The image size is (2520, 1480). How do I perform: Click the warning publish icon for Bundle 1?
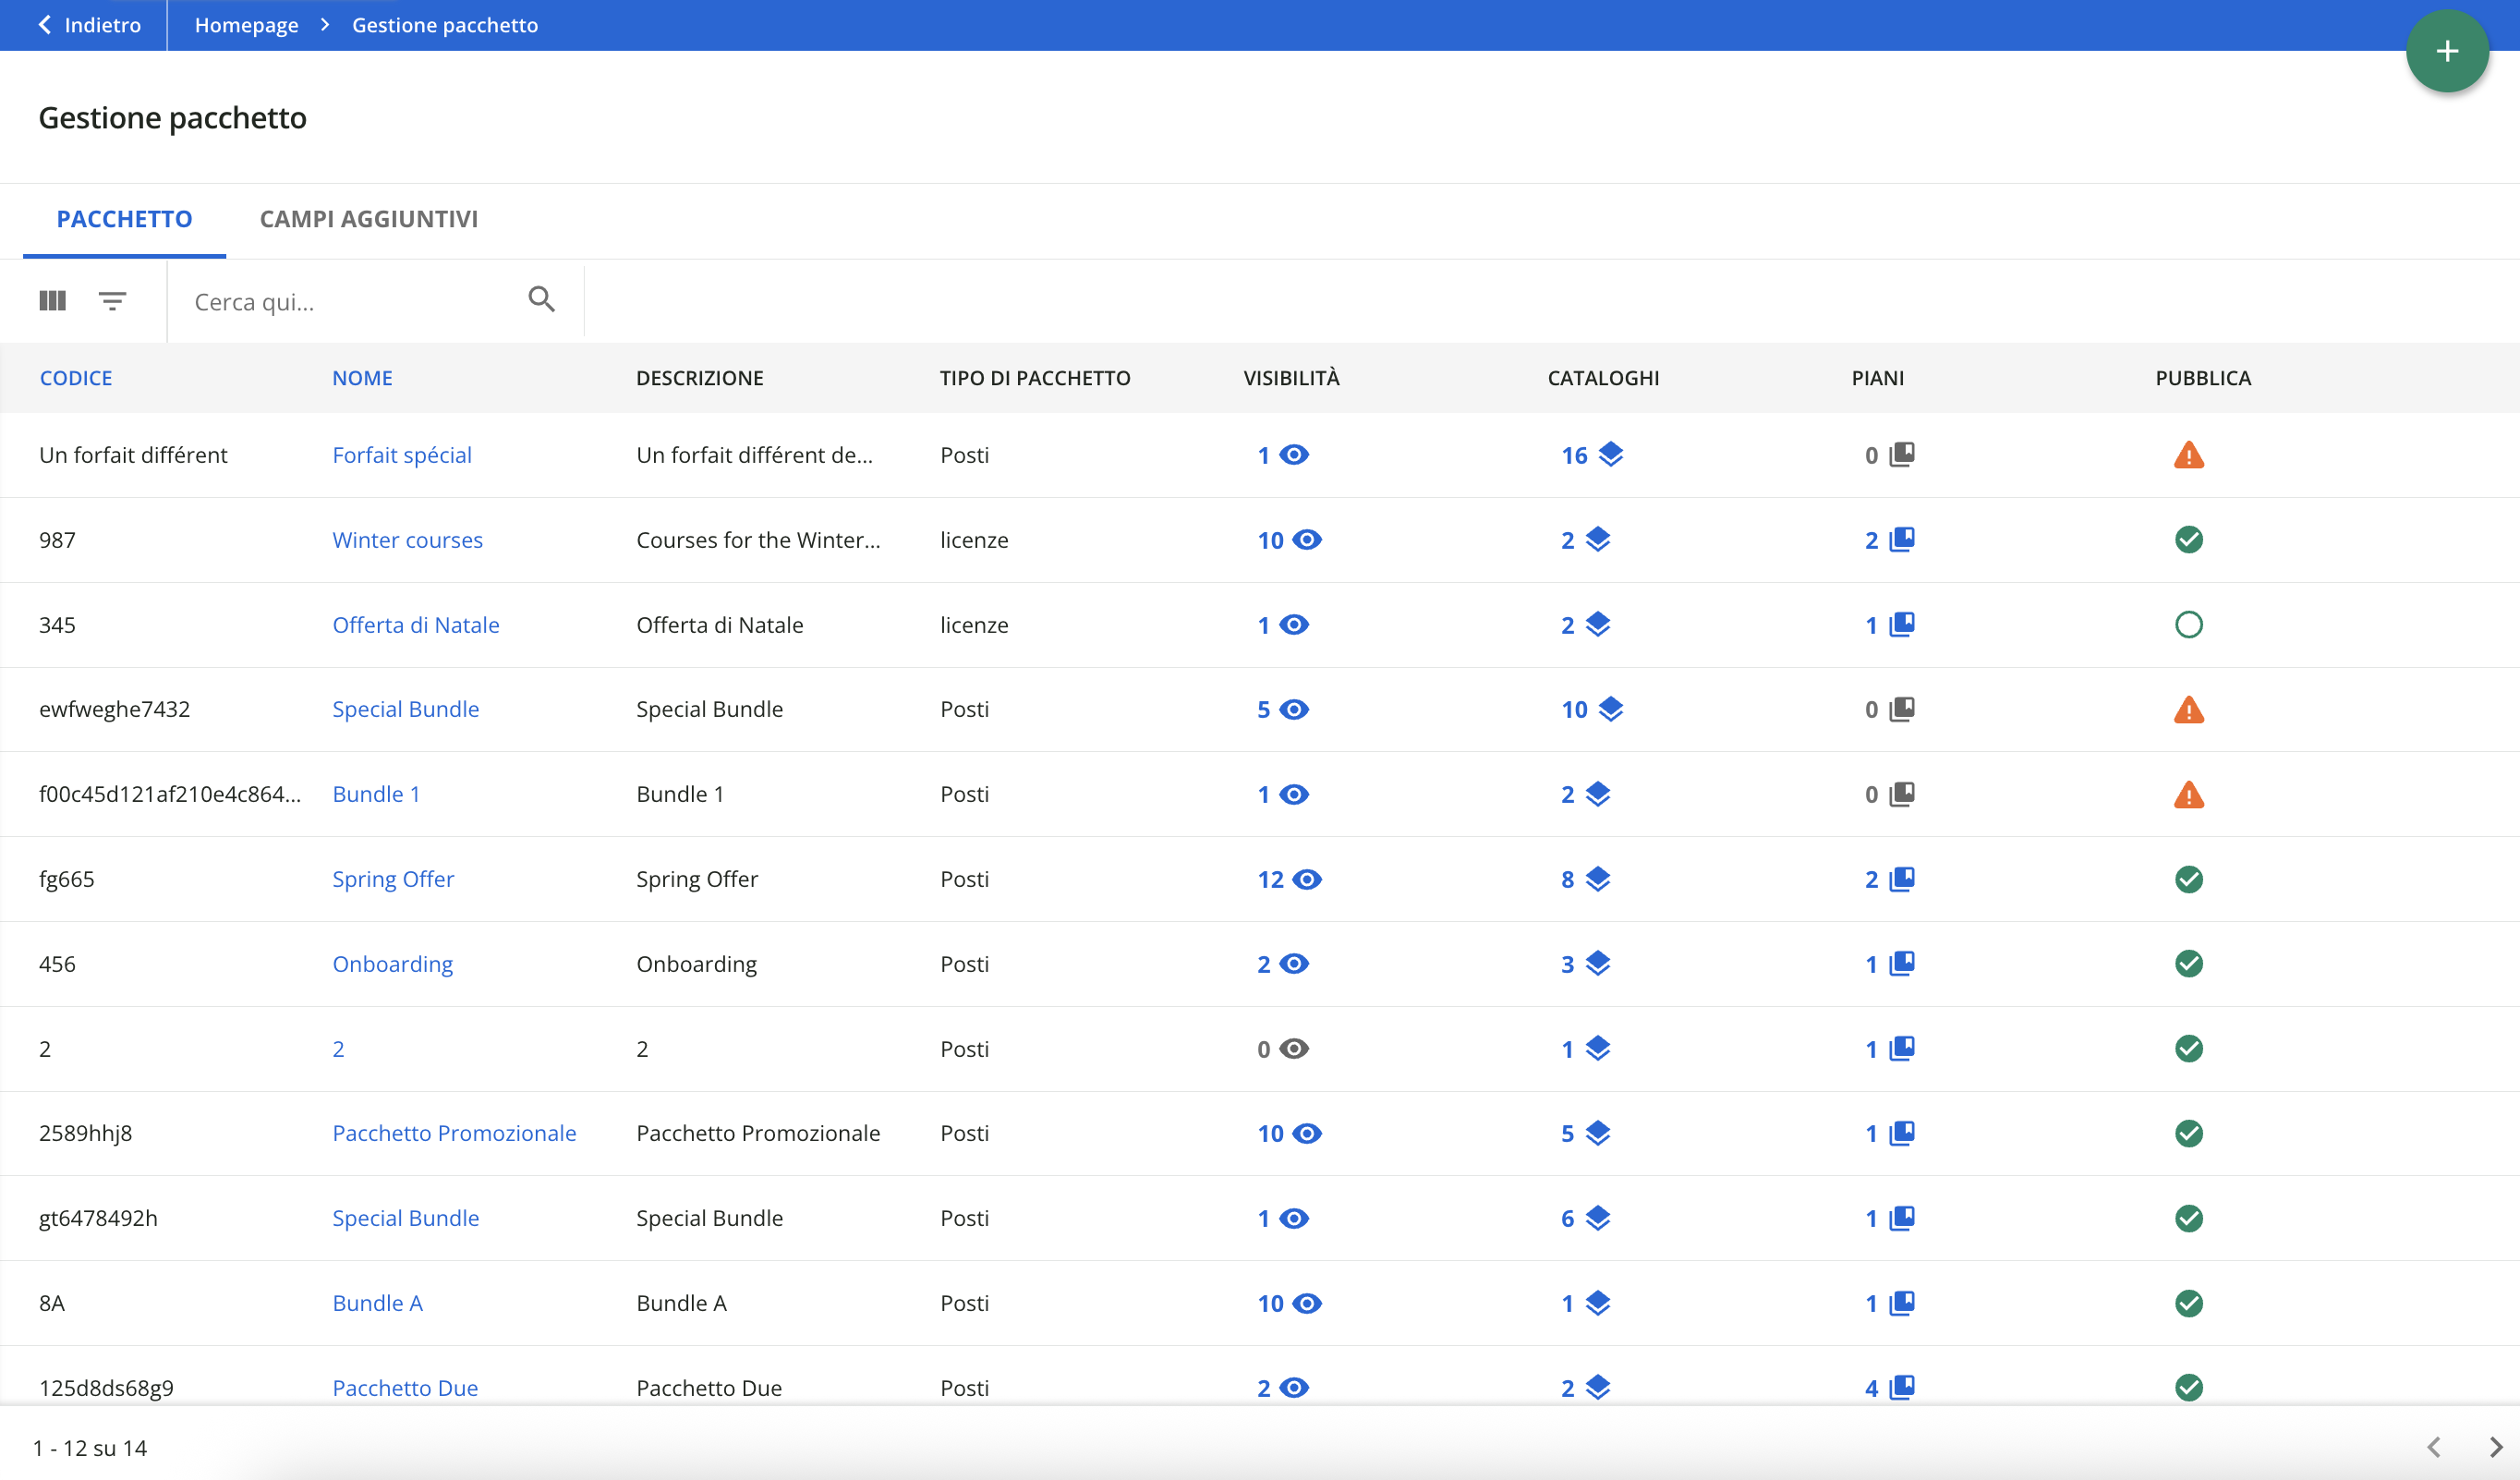(2189, 795)
